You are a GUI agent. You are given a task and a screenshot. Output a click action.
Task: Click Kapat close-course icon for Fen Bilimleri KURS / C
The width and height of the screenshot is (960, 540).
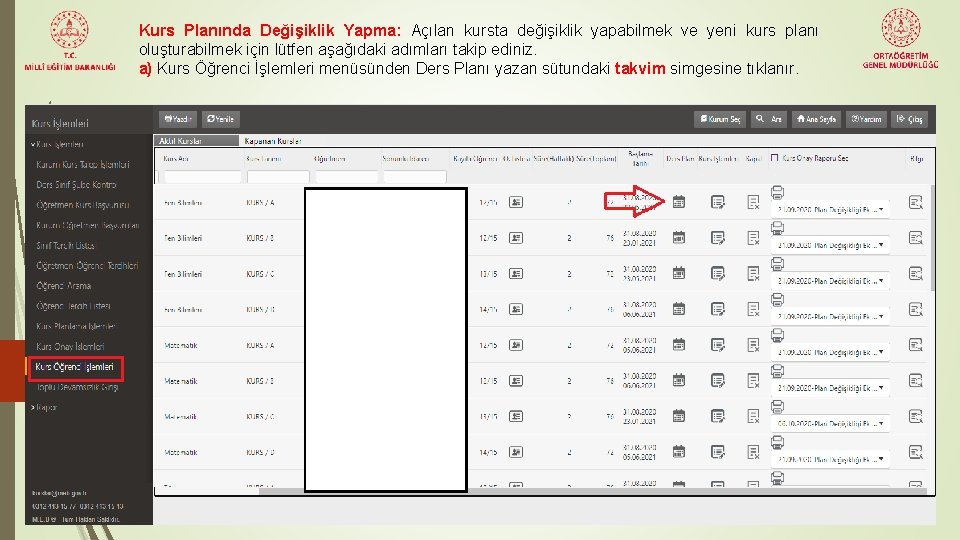click(x=753, y=274)
